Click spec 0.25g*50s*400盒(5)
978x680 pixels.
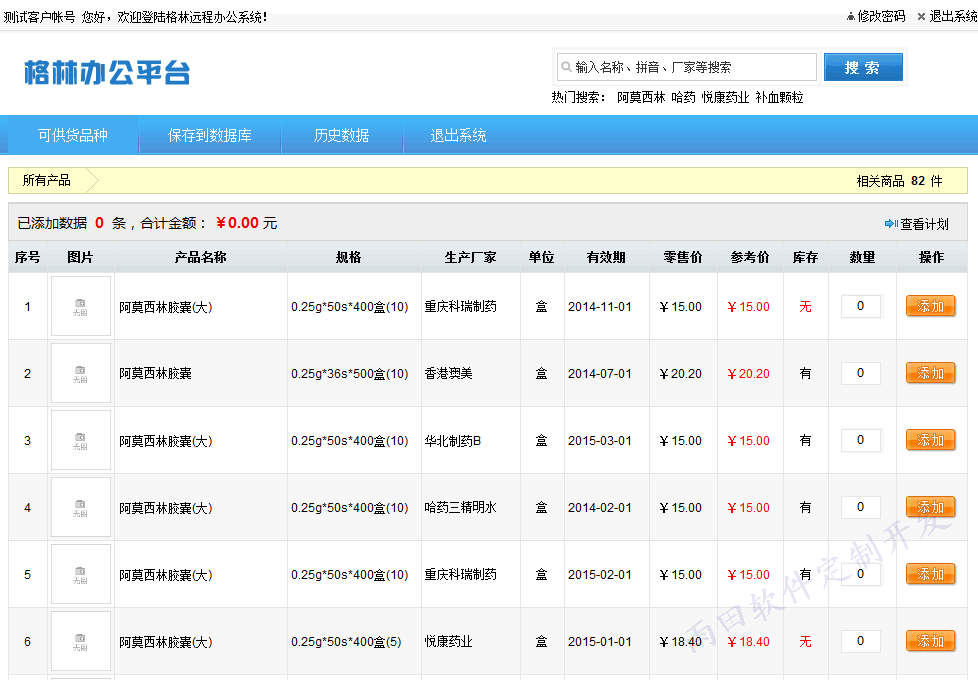coord(346,642)
